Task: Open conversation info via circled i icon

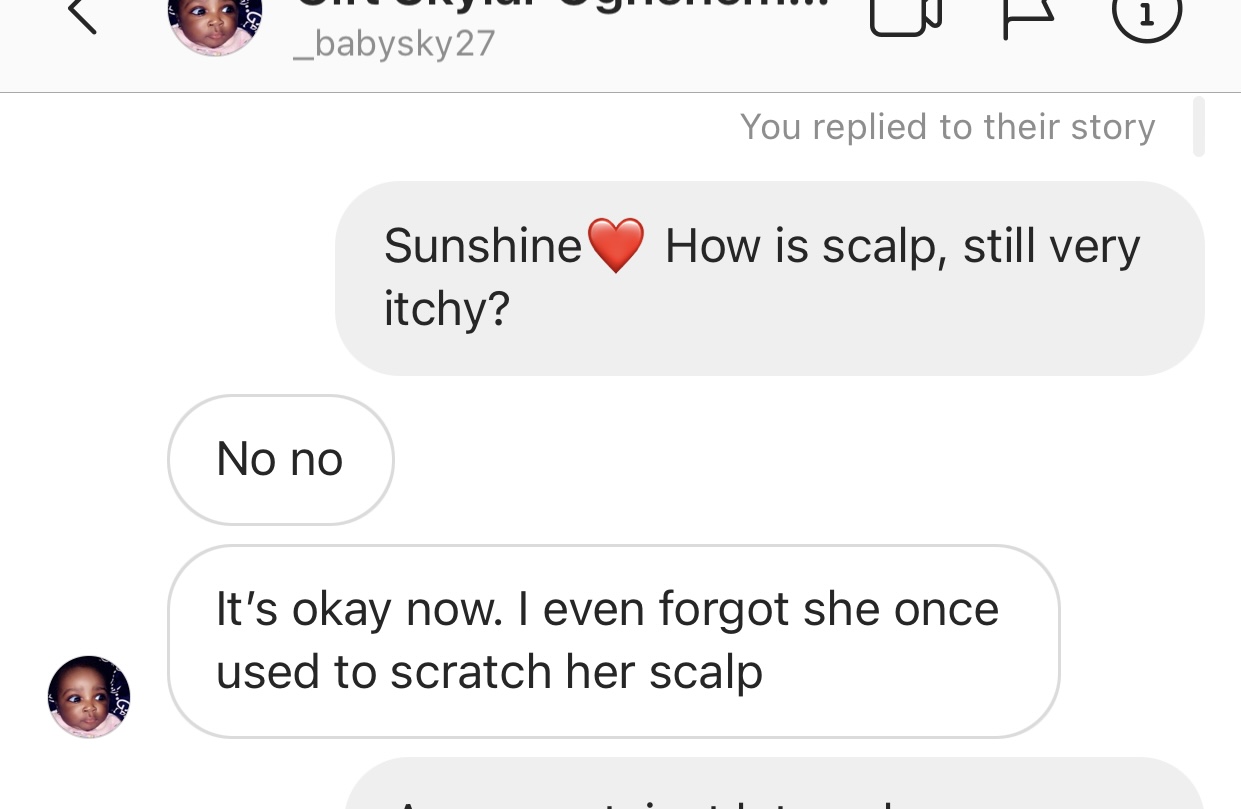Action: 1146,14
